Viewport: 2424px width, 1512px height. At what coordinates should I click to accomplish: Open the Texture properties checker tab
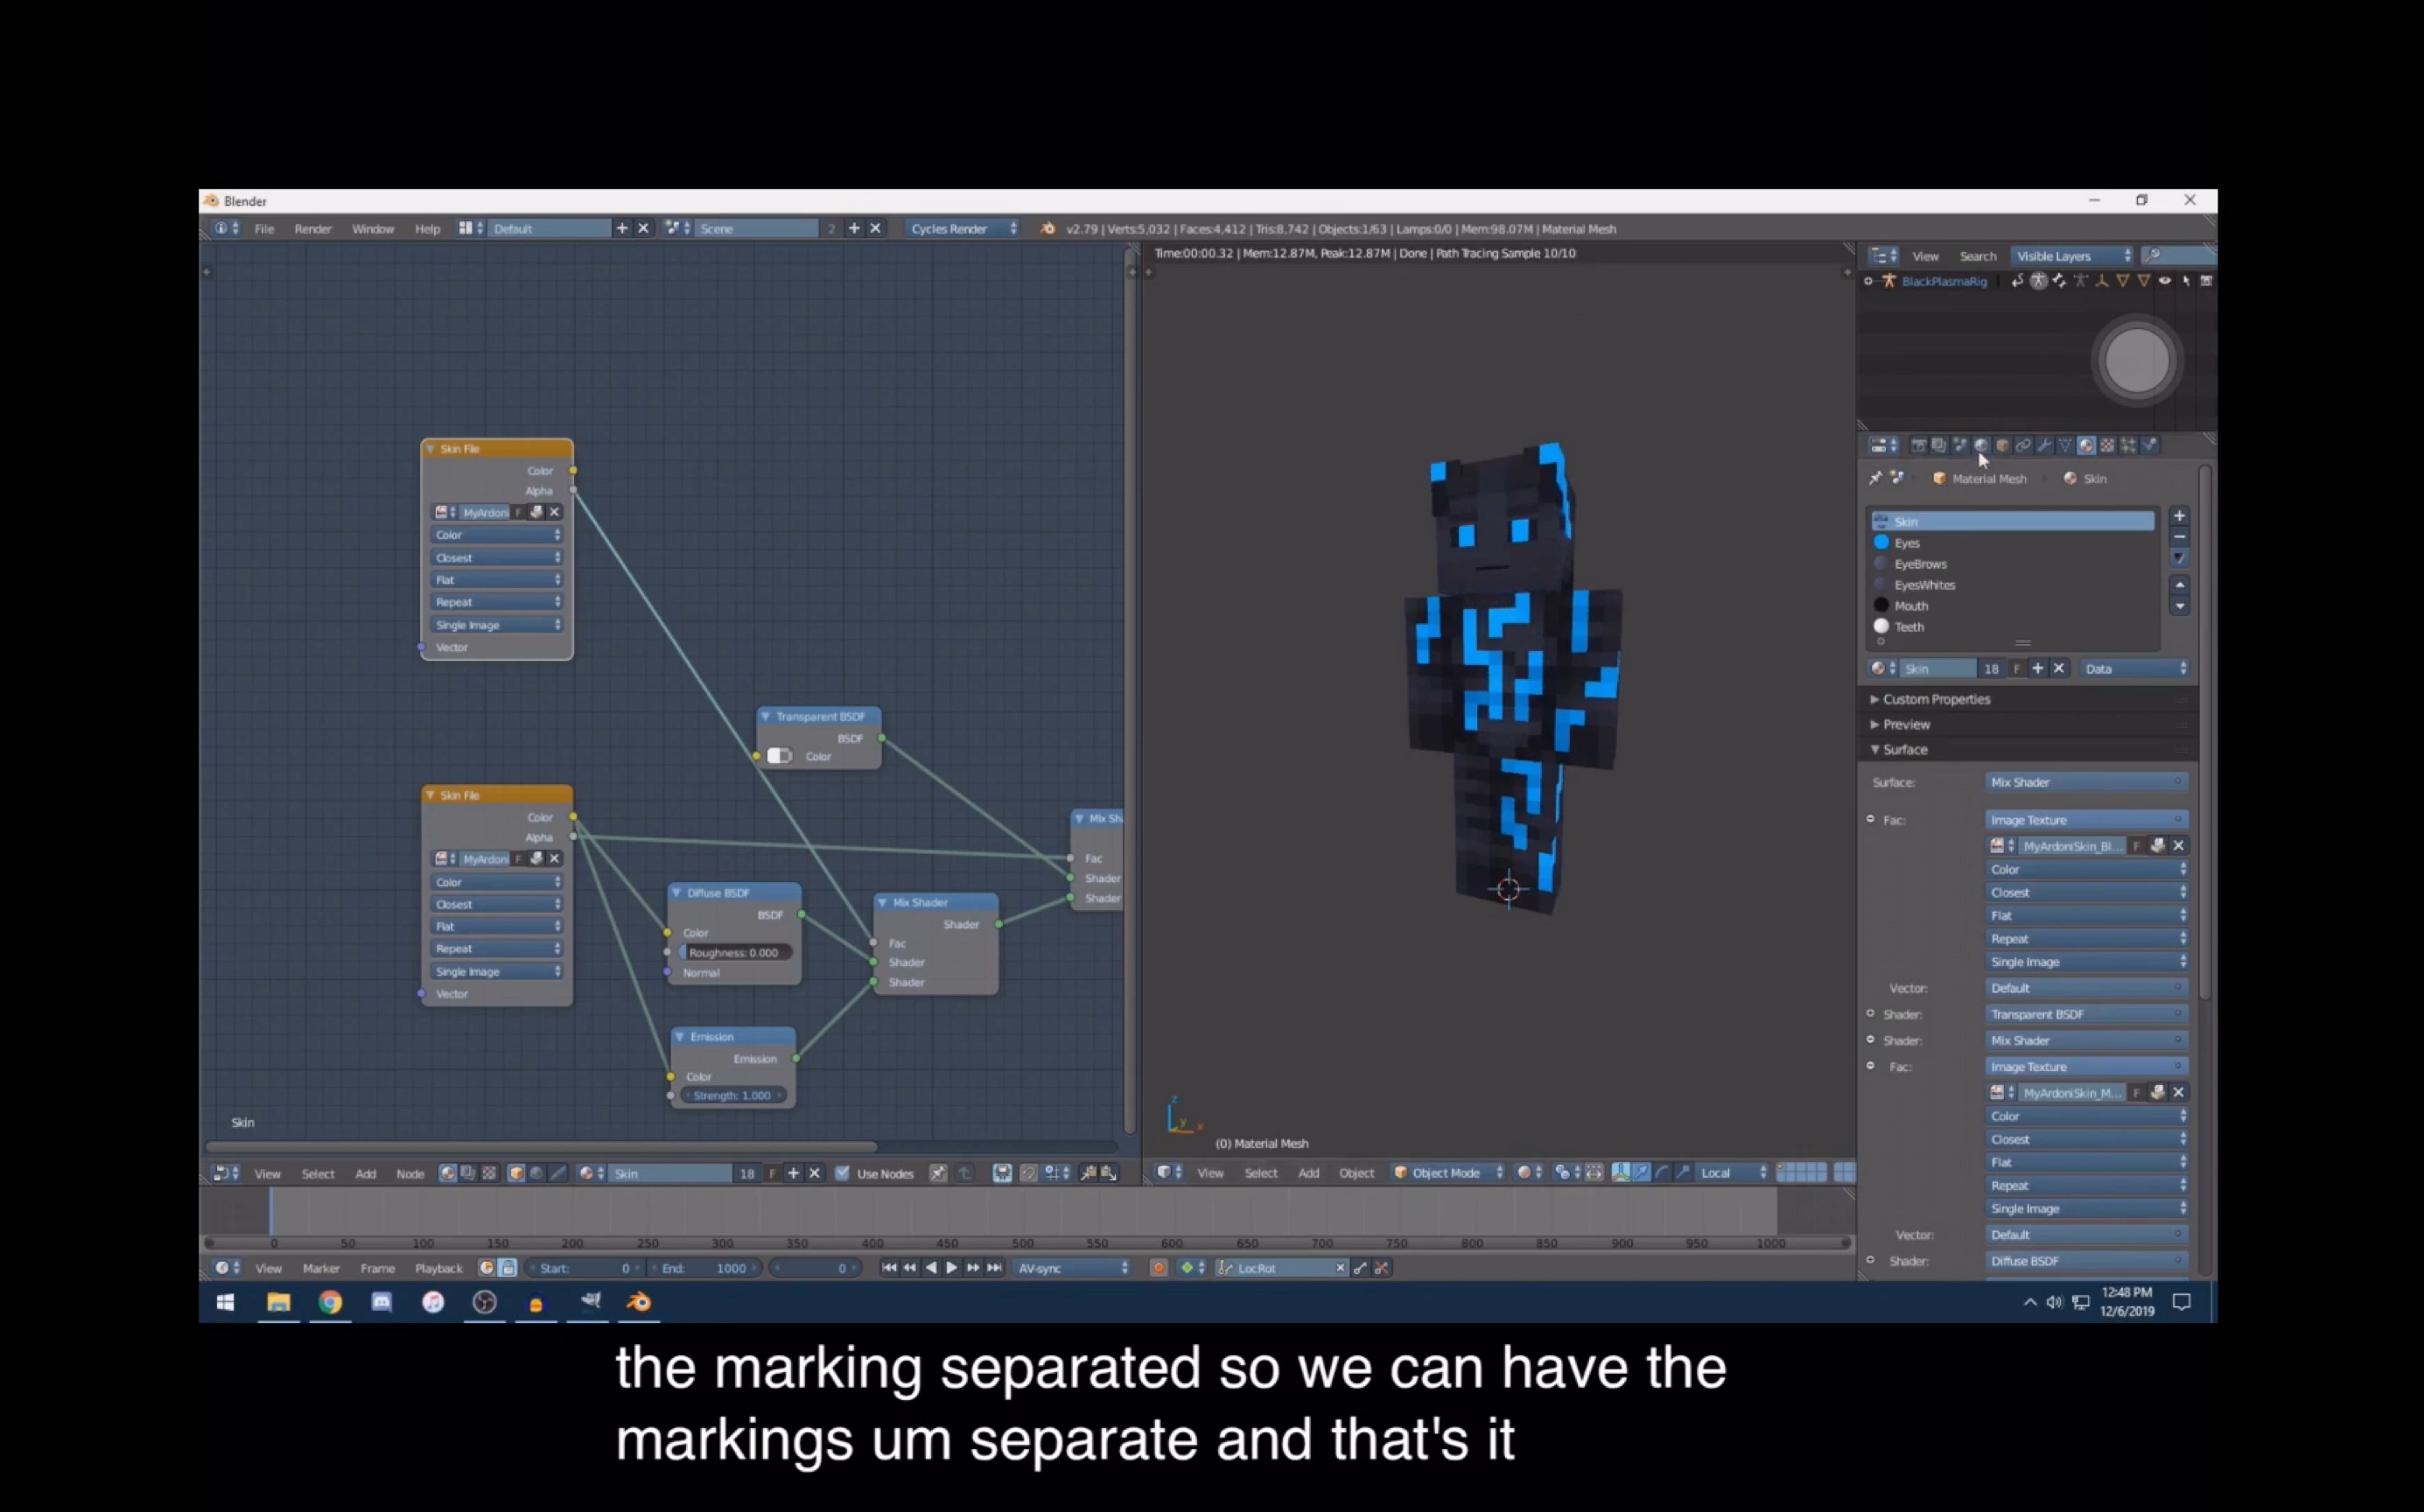coord(2107,445)
